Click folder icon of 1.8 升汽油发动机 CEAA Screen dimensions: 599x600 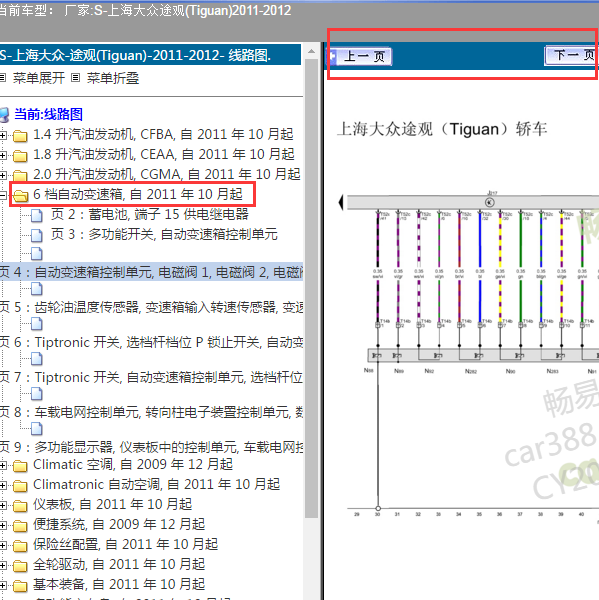pyautogui.click(x=20, y=155)
